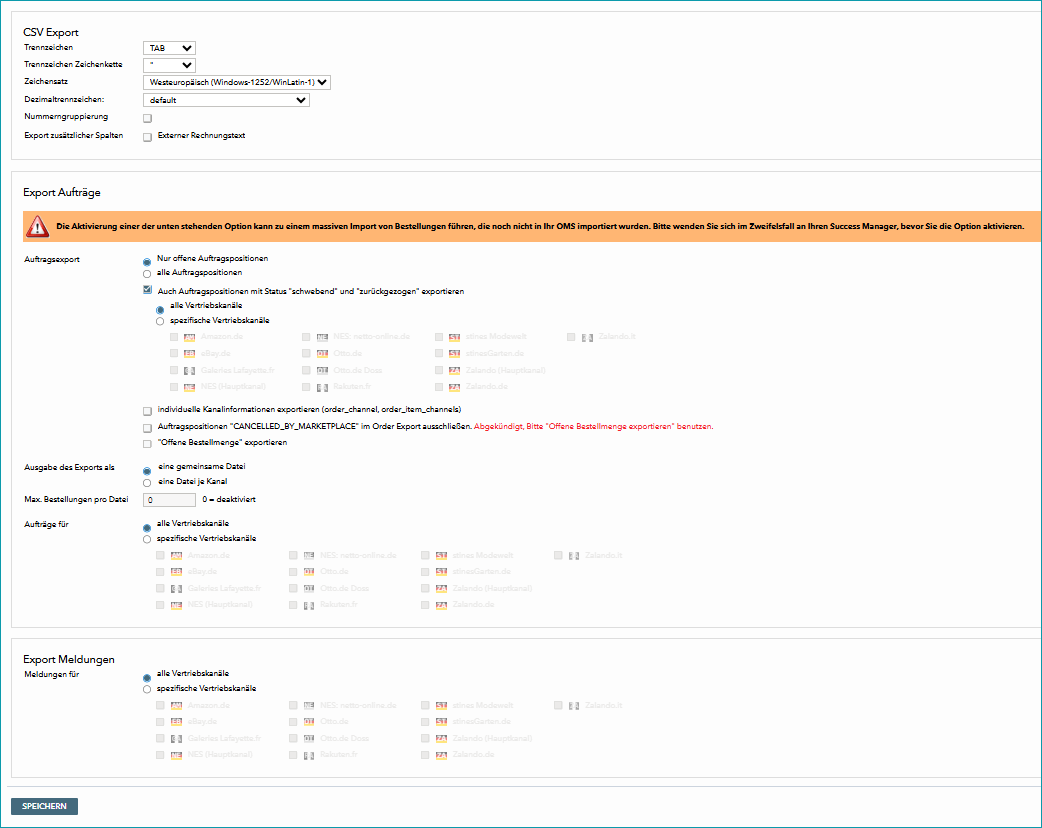Uncheck 'schwebend' and 'zurückgezogen' export checkbox
The height and width of the screenshot is (828, 1042).
(148, 290)
